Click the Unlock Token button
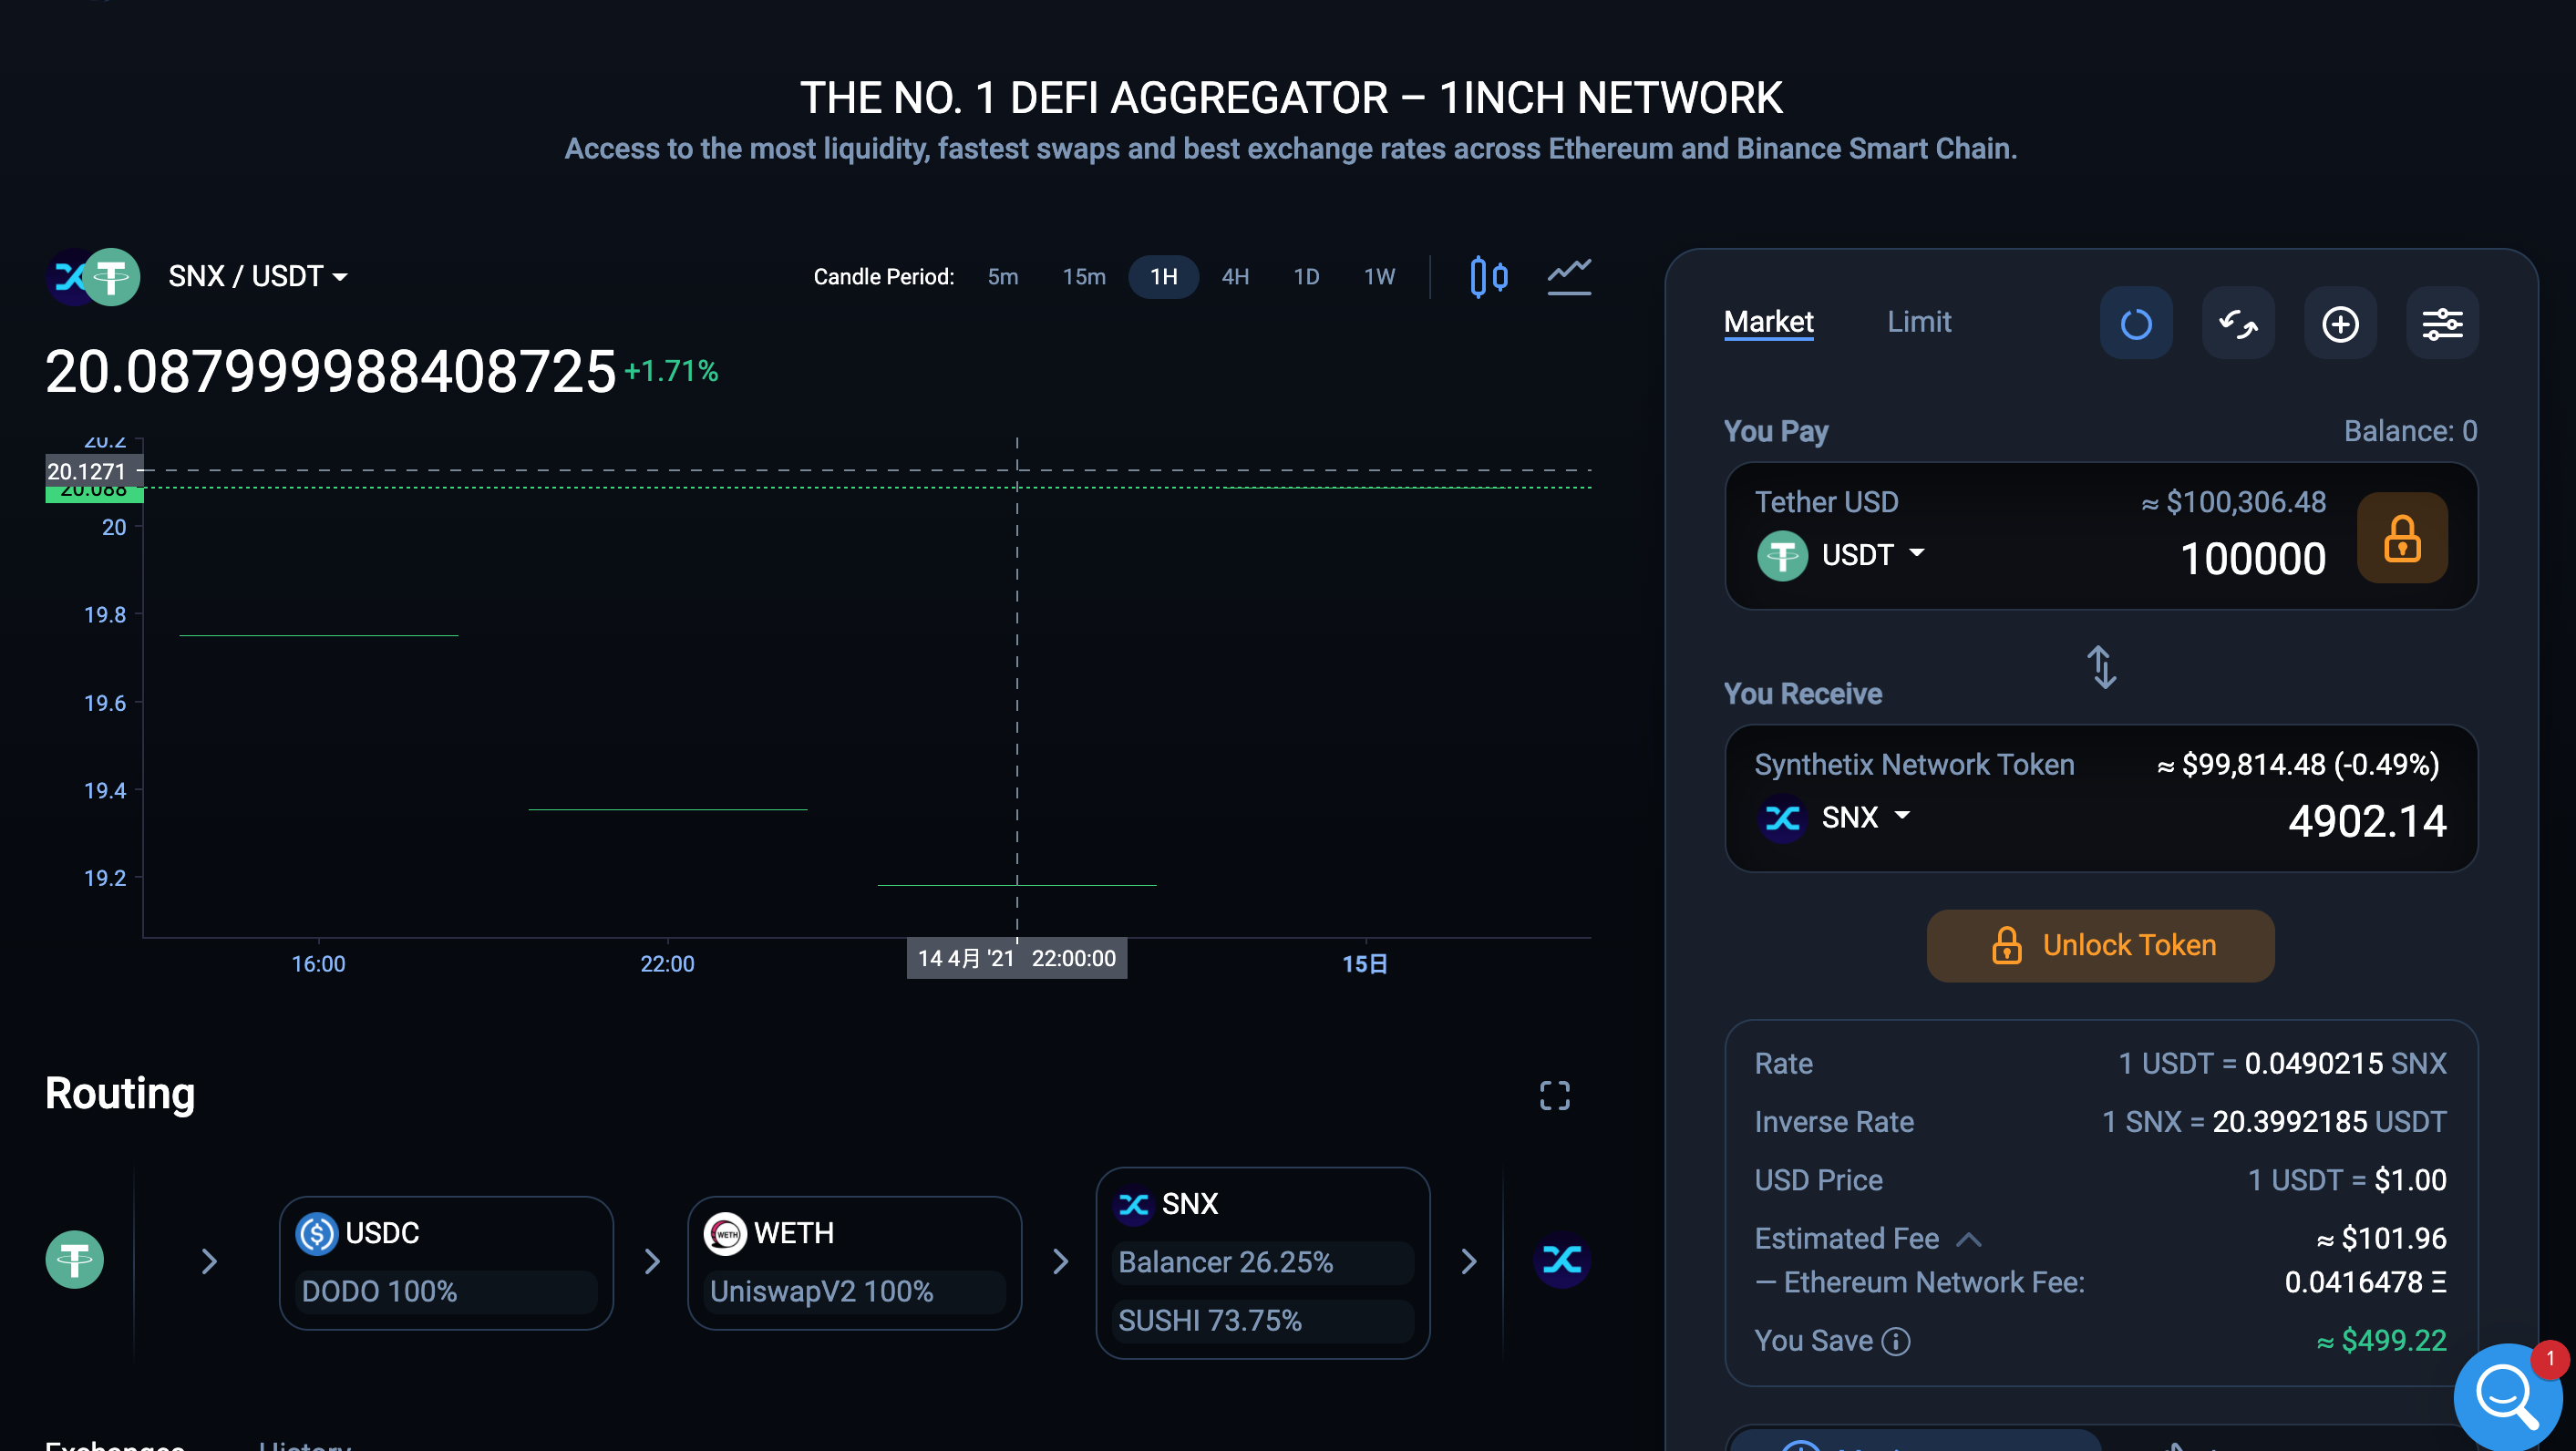Image resolution: width=2576 pixels, height=1451 pixels. pos(2100,945)
